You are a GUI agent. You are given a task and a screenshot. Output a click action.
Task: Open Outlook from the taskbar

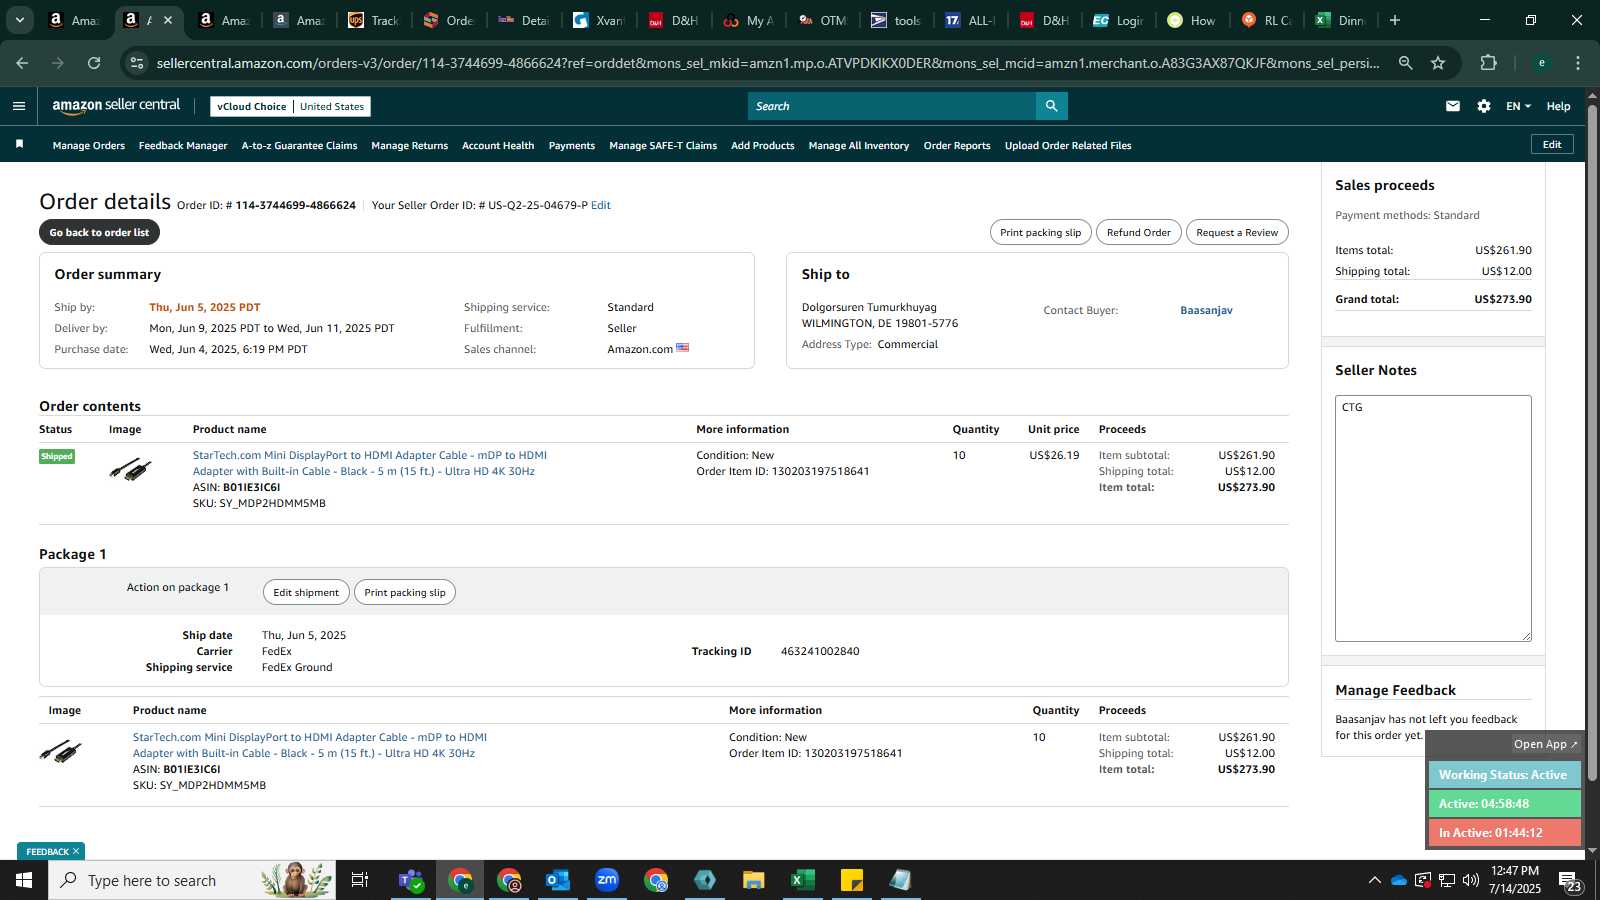pyautogui.click(x=557, y=880)
